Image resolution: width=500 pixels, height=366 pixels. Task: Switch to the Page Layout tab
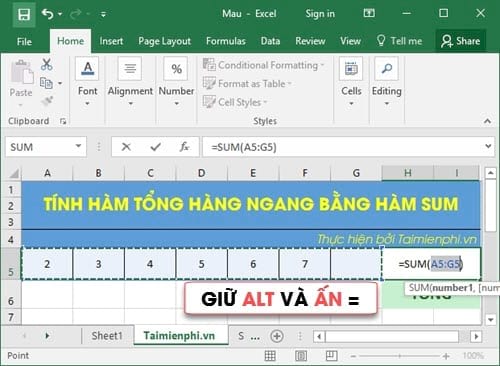click(x=164, y=41)
